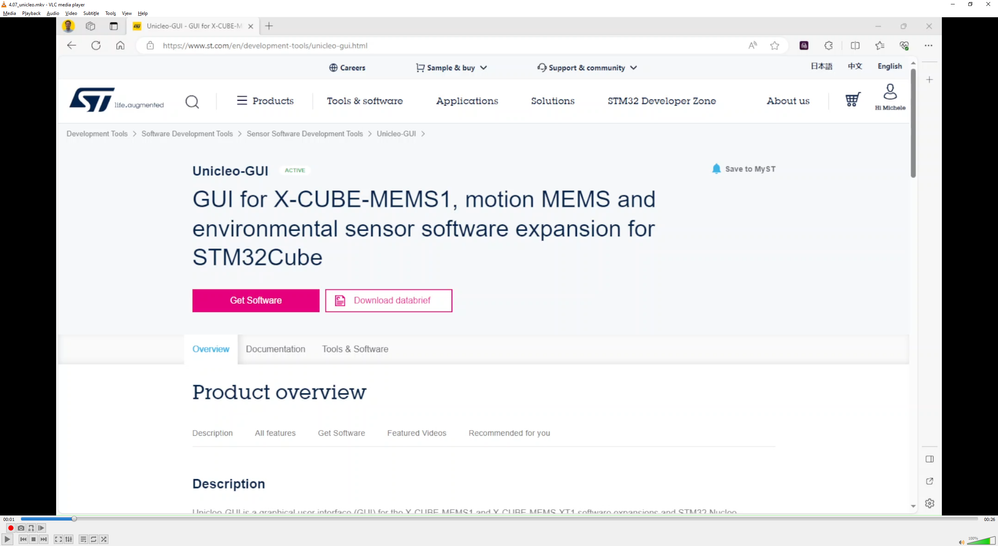
Task: Click the purple extension icon in the toolbar
Action: [804, 45]
